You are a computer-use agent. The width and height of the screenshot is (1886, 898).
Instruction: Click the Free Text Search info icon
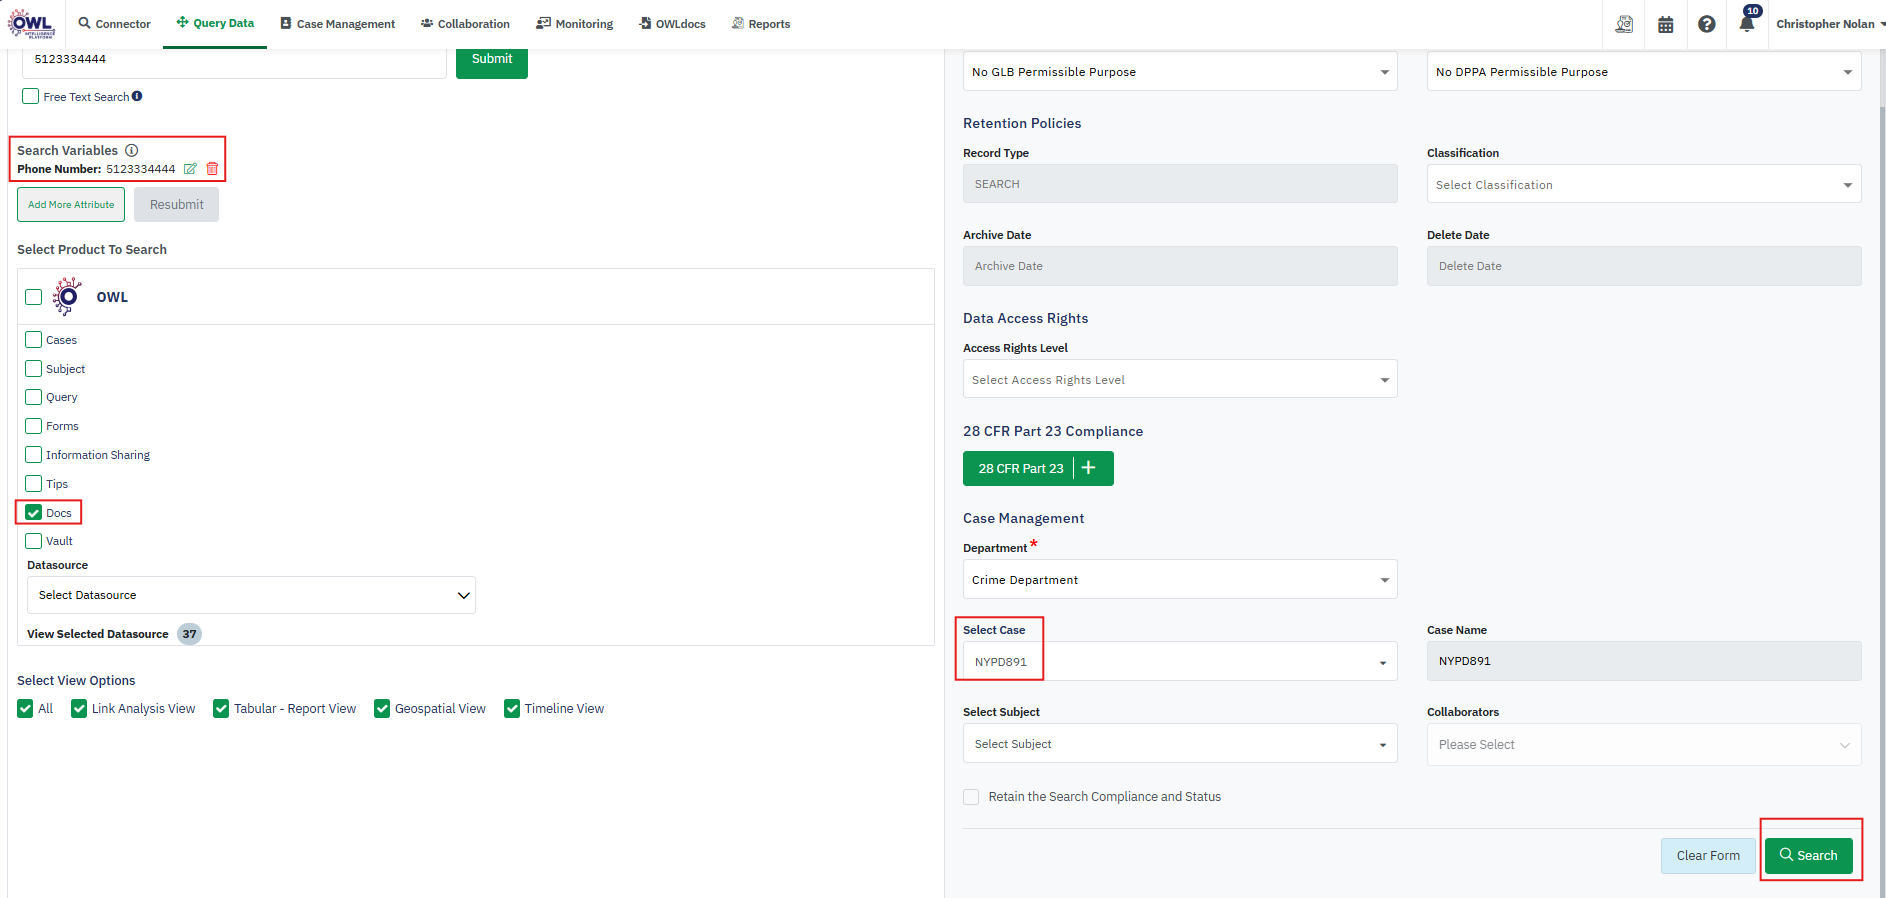tap(137, 96)
